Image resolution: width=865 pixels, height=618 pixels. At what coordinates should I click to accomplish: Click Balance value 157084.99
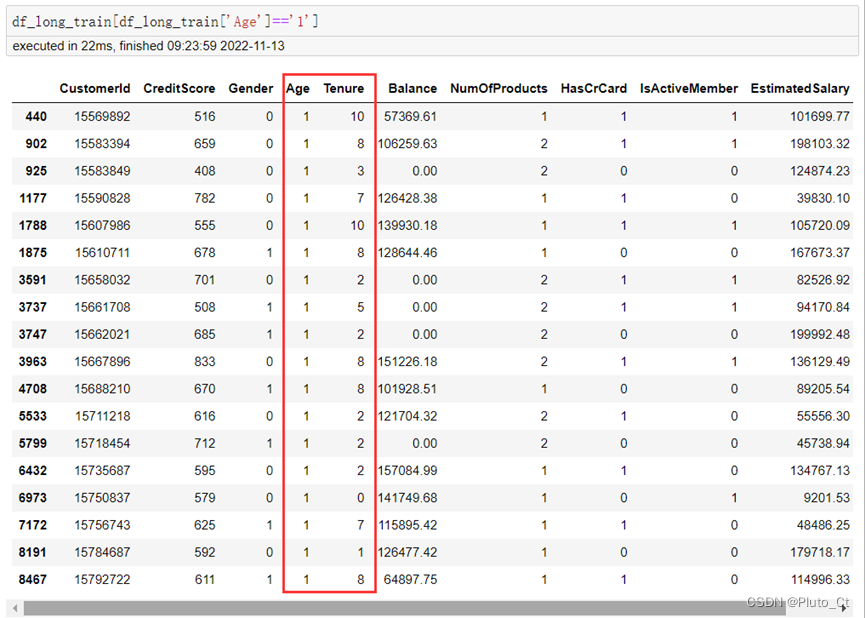click(x=408, y=471)
